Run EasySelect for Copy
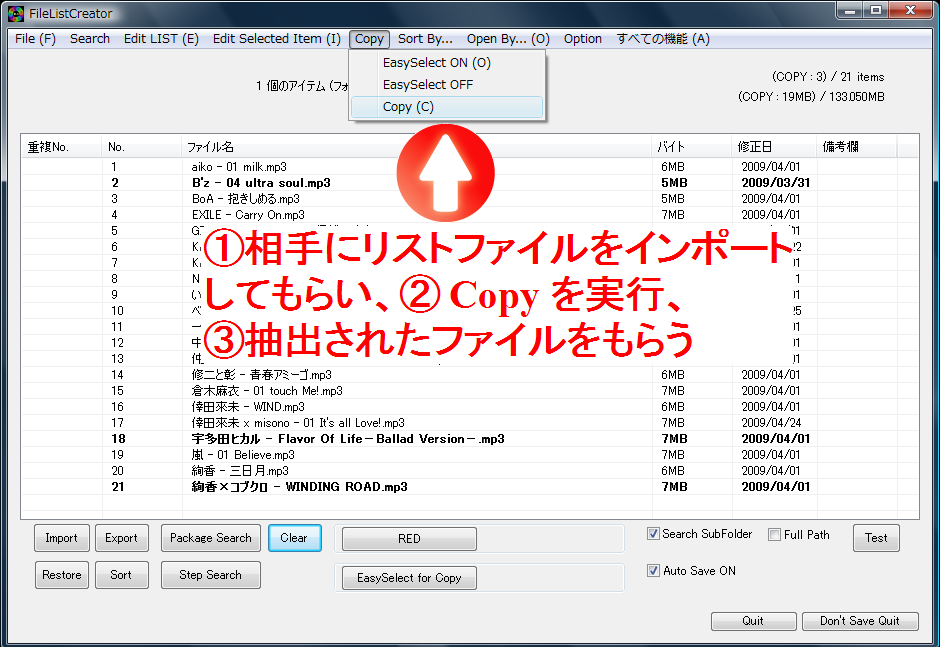Viewport: 940px width, 651px height. click(408, 577)
